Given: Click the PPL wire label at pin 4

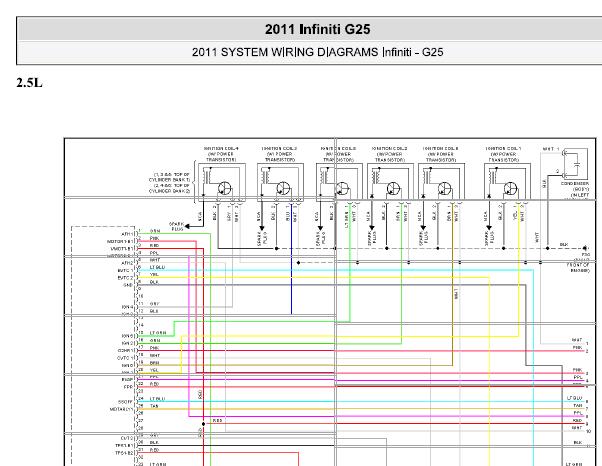Looking at the screenshot, I should click(154, 253).
